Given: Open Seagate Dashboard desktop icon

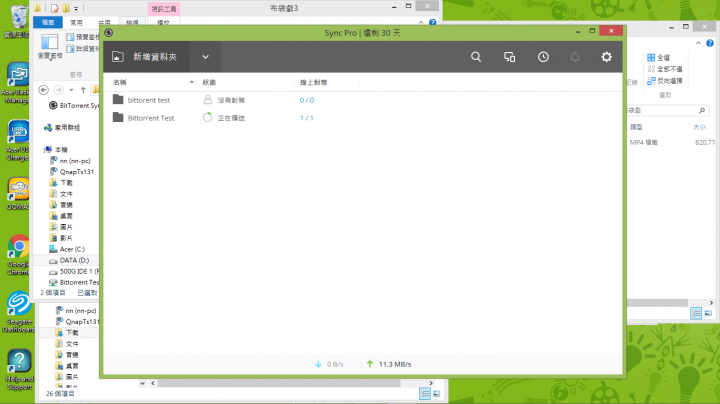Looking at the screenshot, I should (18, 312).
